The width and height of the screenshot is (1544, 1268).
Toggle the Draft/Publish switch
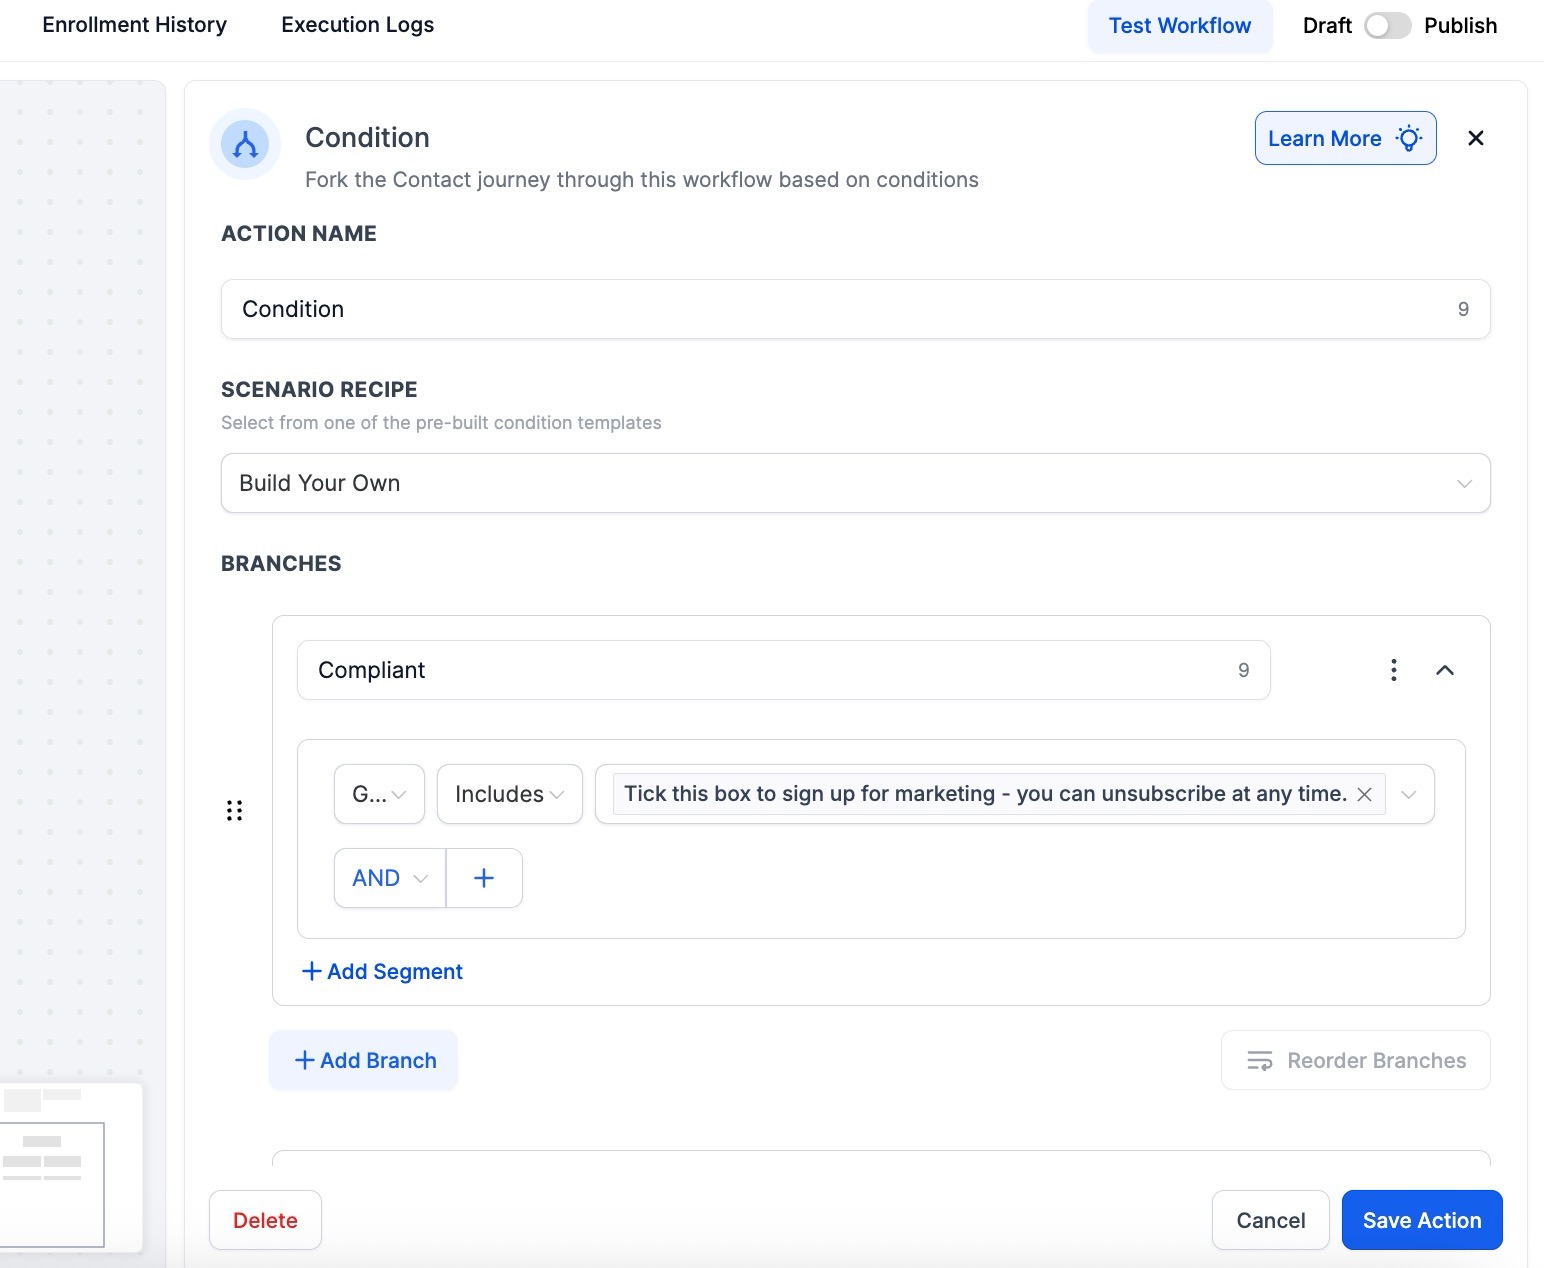1387,26
